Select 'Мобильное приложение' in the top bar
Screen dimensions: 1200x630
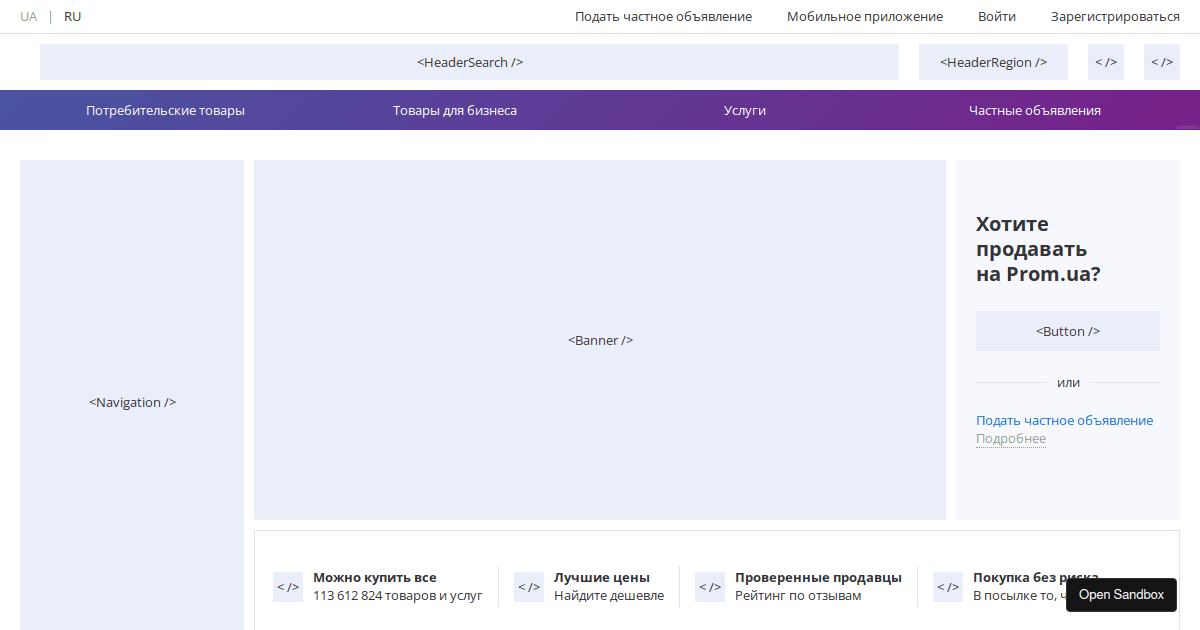pyautogui.click(x=865, y=16)
